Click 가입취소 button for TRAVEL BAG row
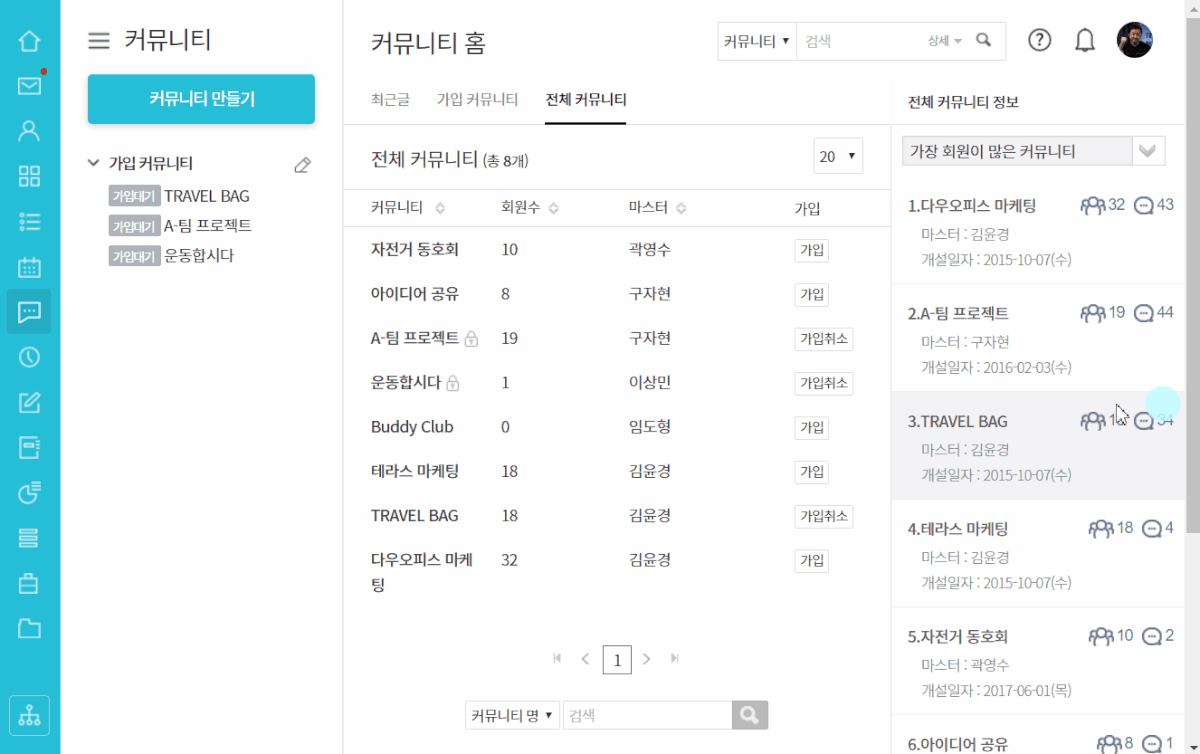This screenshot has width=1200, height=754. click(824, 516)
